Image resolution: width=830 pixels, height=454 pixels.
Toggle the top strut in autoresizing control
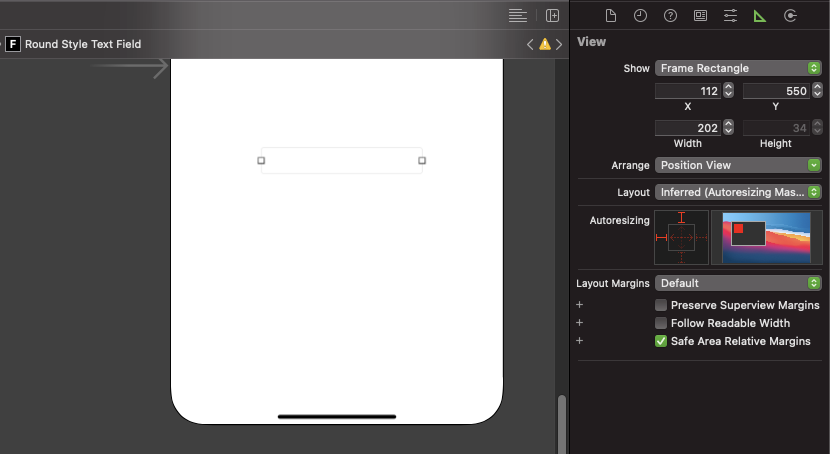(x=681, y=217)
